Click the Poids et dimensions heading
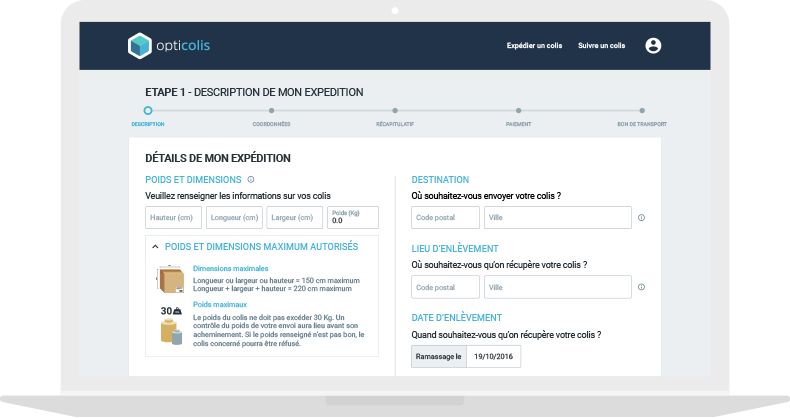 point(193,180)
